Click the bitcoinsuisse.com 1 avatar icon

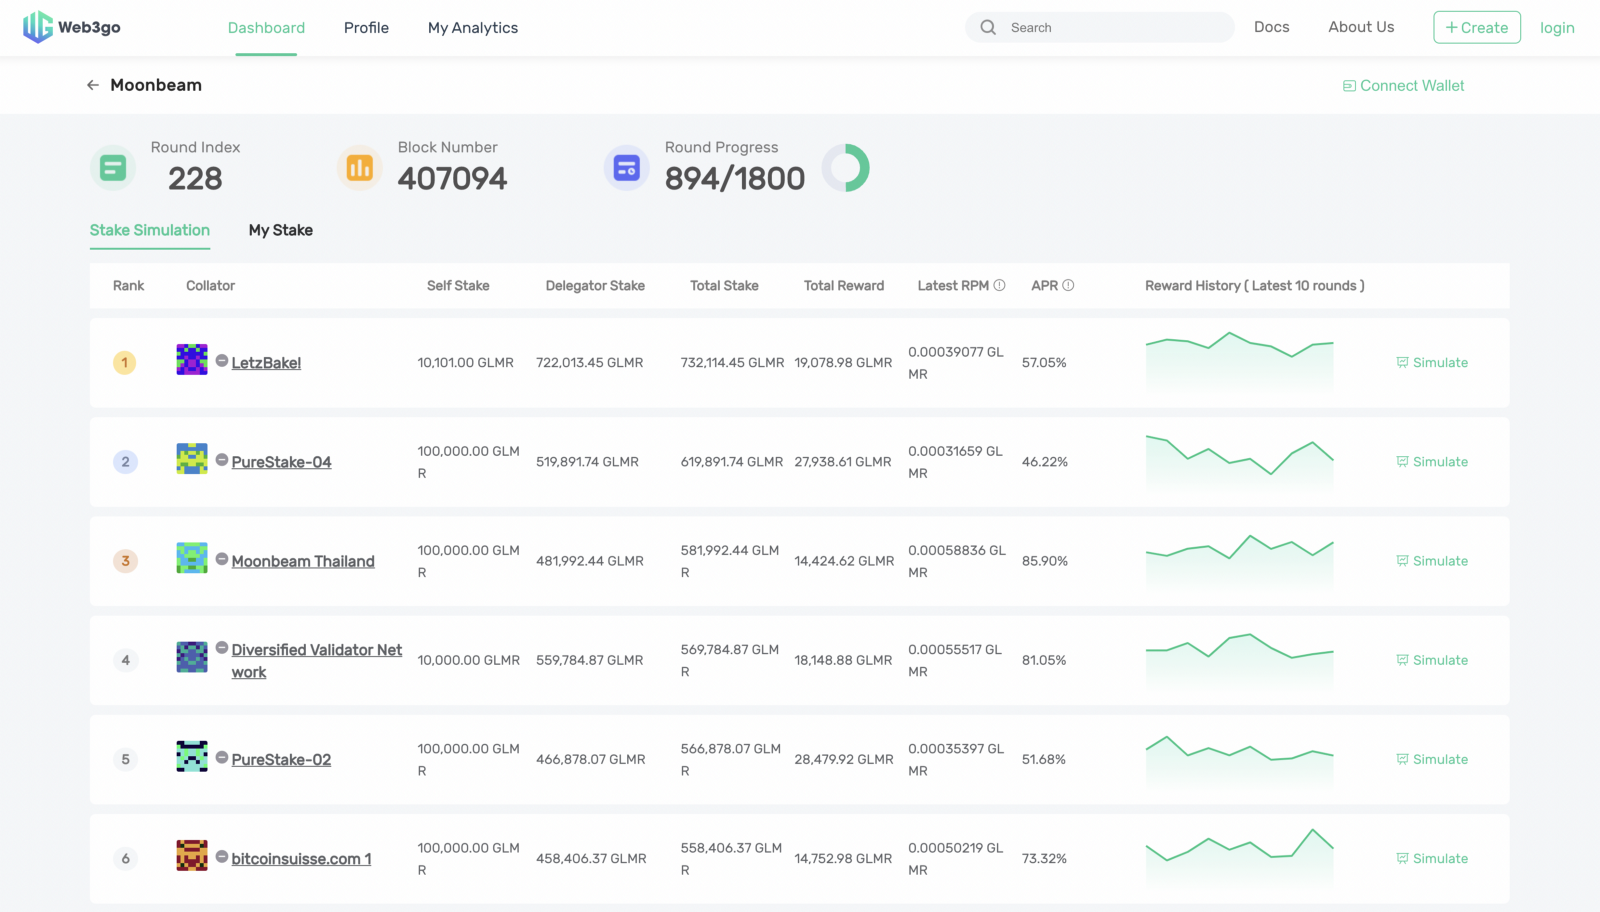pyautogui.click(x=192, y=855)
